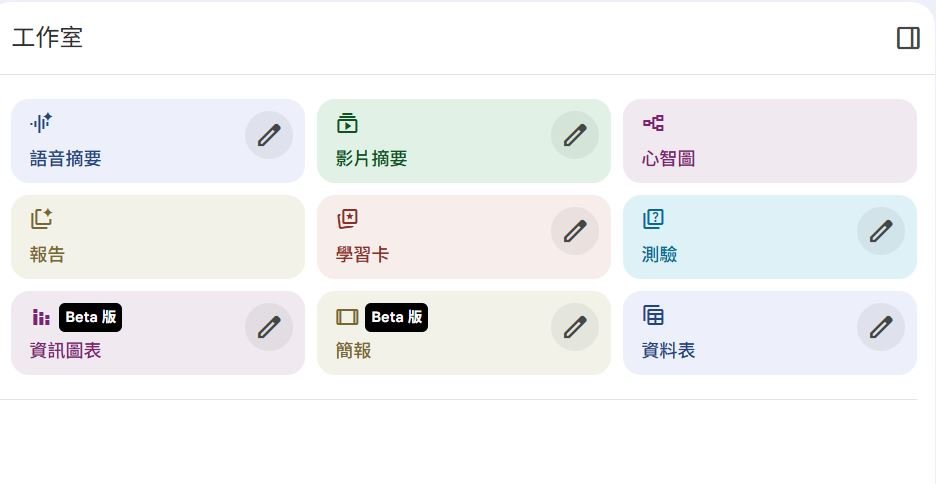This screenshot has width=936, height=484.
Task: Click the 測驗 quiz icon
Action: (x=653, y=219)
